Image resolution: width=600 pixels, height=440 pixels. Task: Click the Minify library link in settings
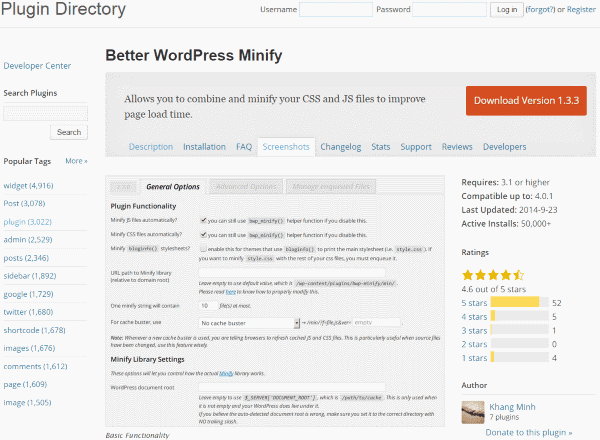click(226, 373)
